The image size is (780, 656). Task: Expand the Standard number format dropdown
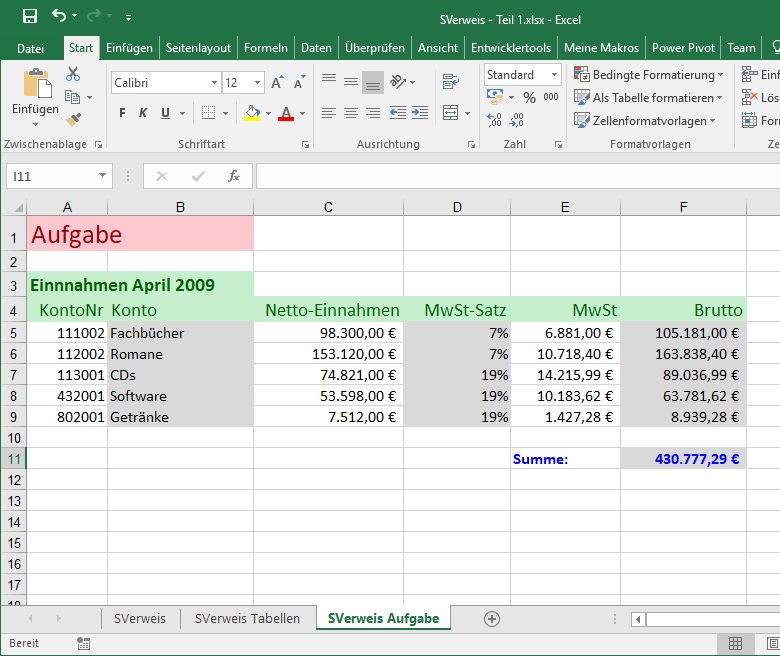pos(554,75)
